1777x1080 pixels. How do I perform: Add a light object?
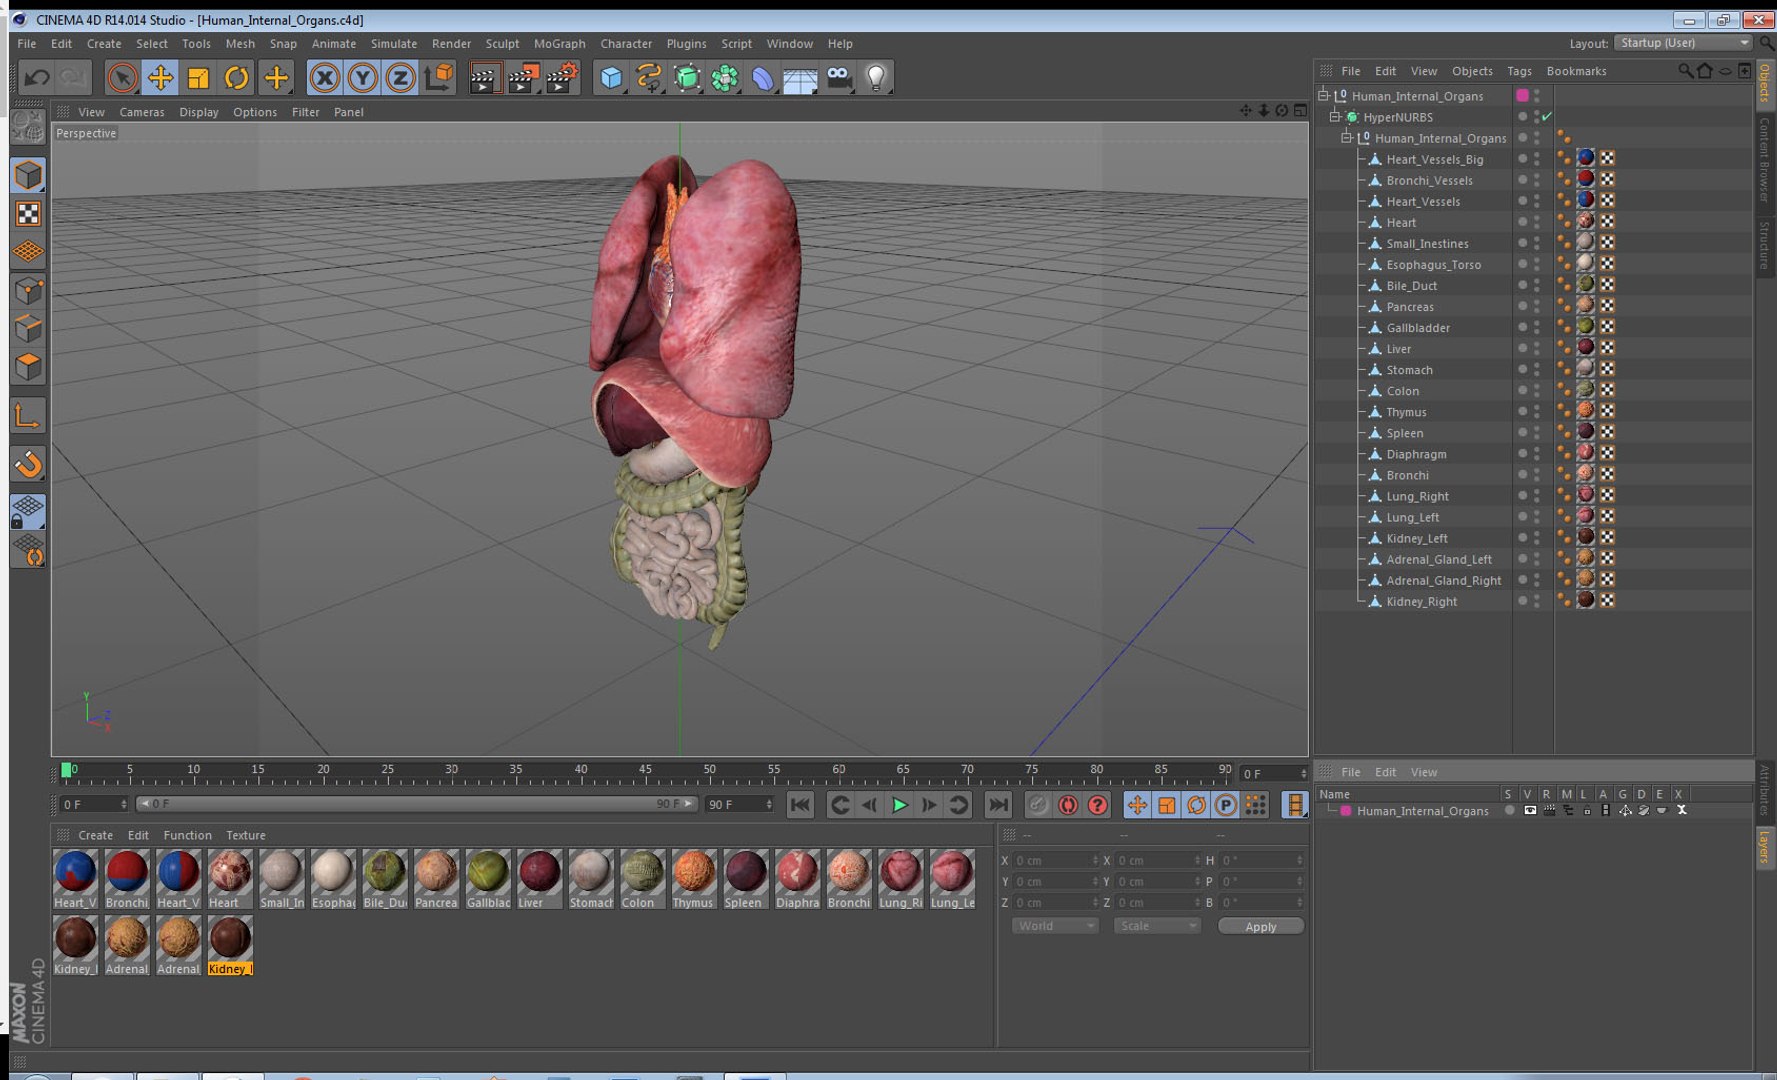point(876,78)
